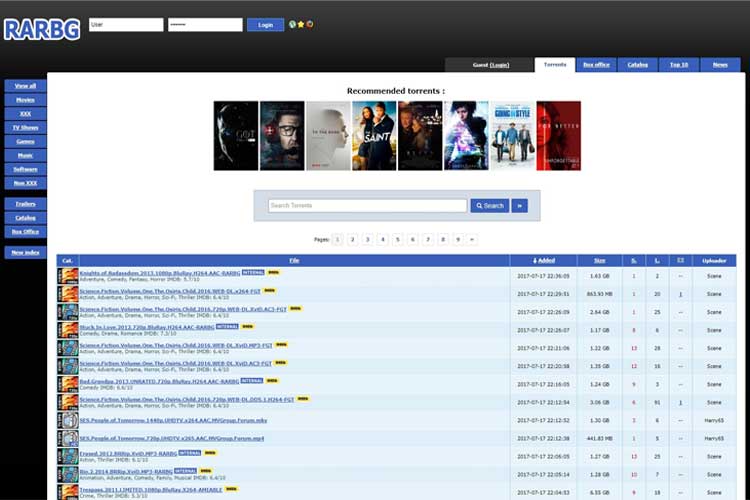750x500 pixels.
Task: Go to page 9
Action: (x=458, y=239)
